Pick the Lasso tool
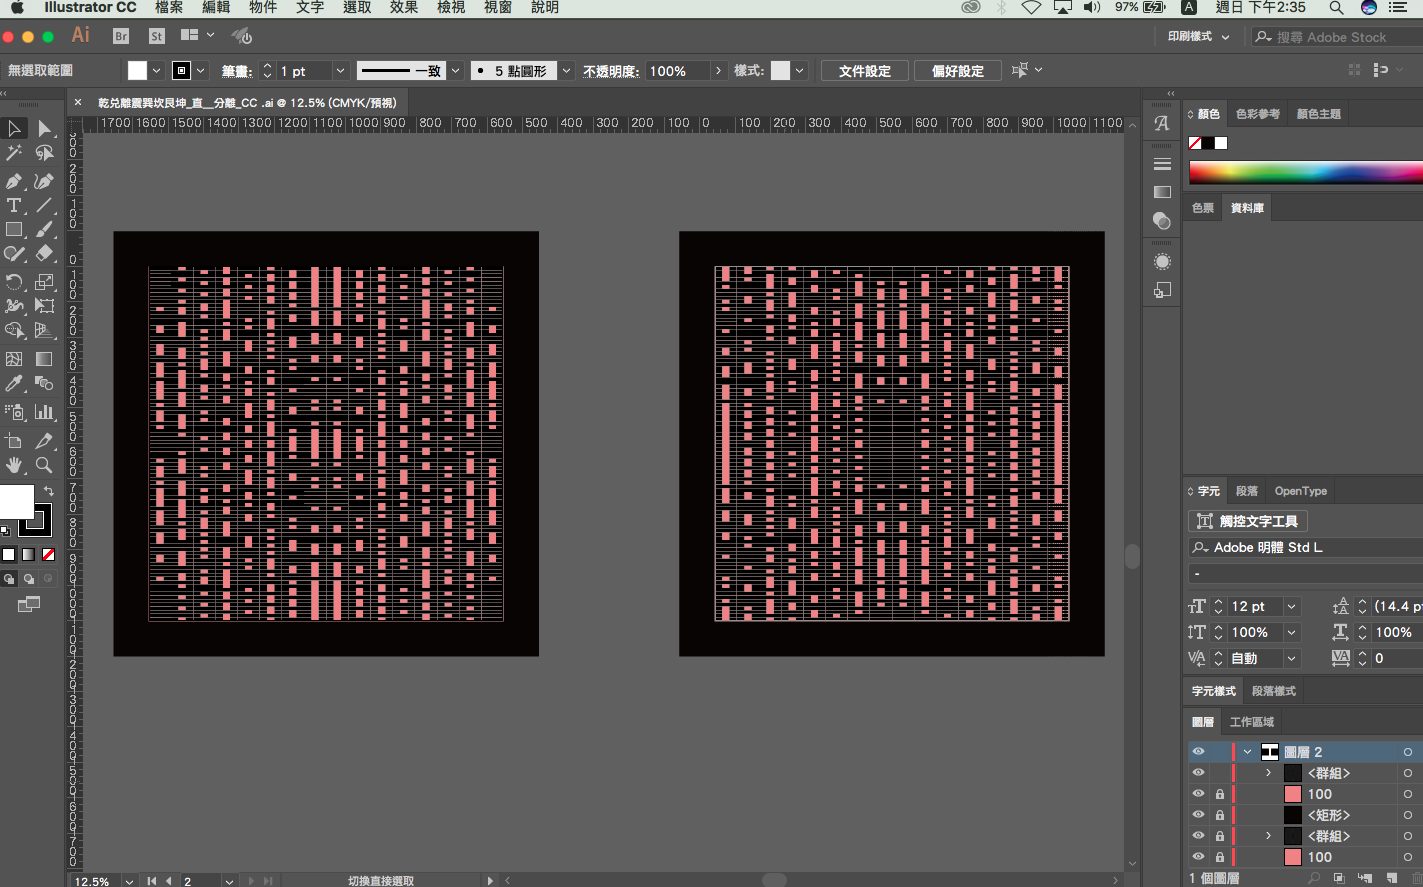Screen dimensions: 1423x887 (44, 153)
